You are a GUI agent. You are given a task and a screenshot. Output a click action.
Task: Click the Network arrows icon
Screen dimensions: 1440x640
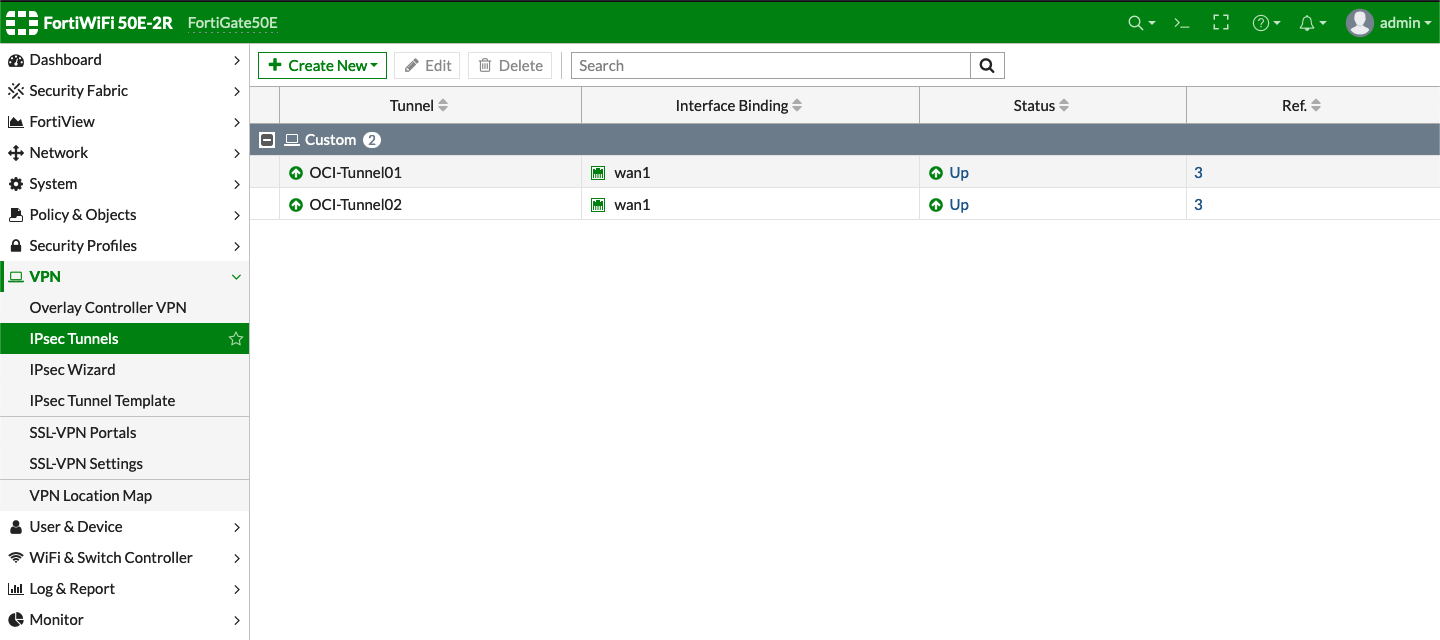15,153
